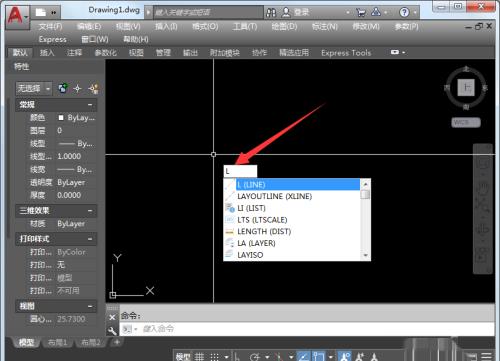Open the 格式(O) menu
The width and height of the screenshot is (500, 361).
point(205,26)
